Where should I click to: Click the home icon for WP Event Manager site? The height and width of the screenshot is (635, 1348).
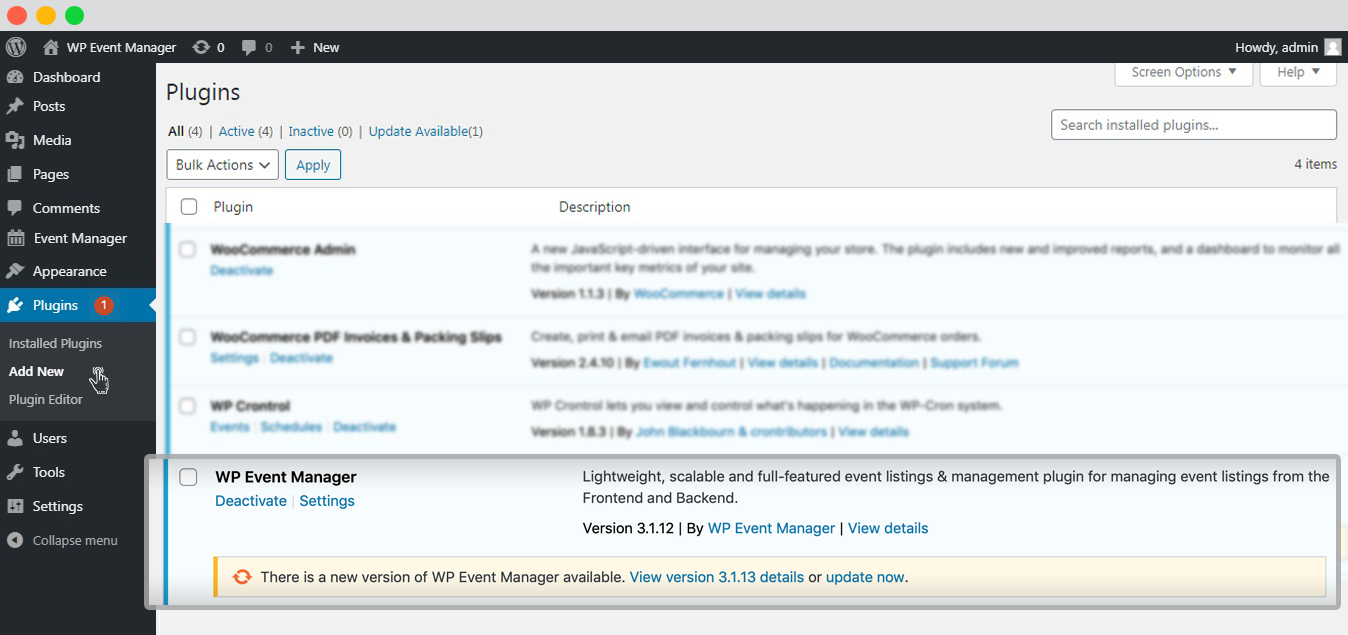coord(51,47)
